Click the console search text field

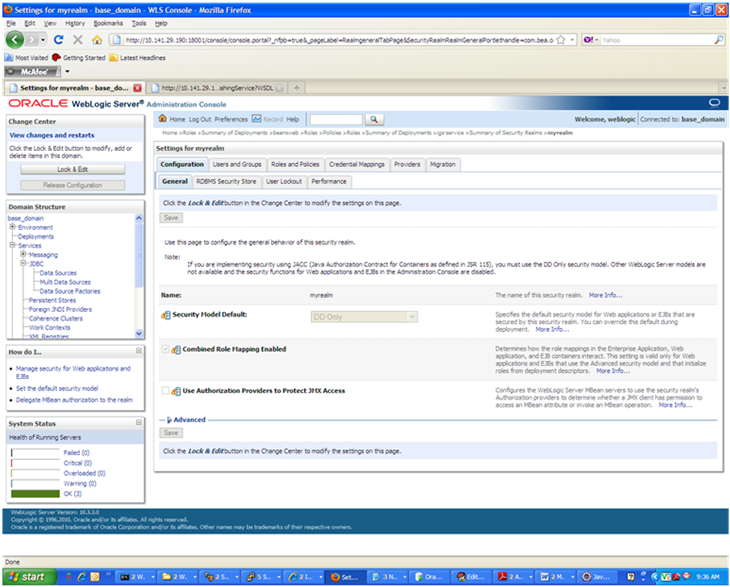[x=336, y=120]
